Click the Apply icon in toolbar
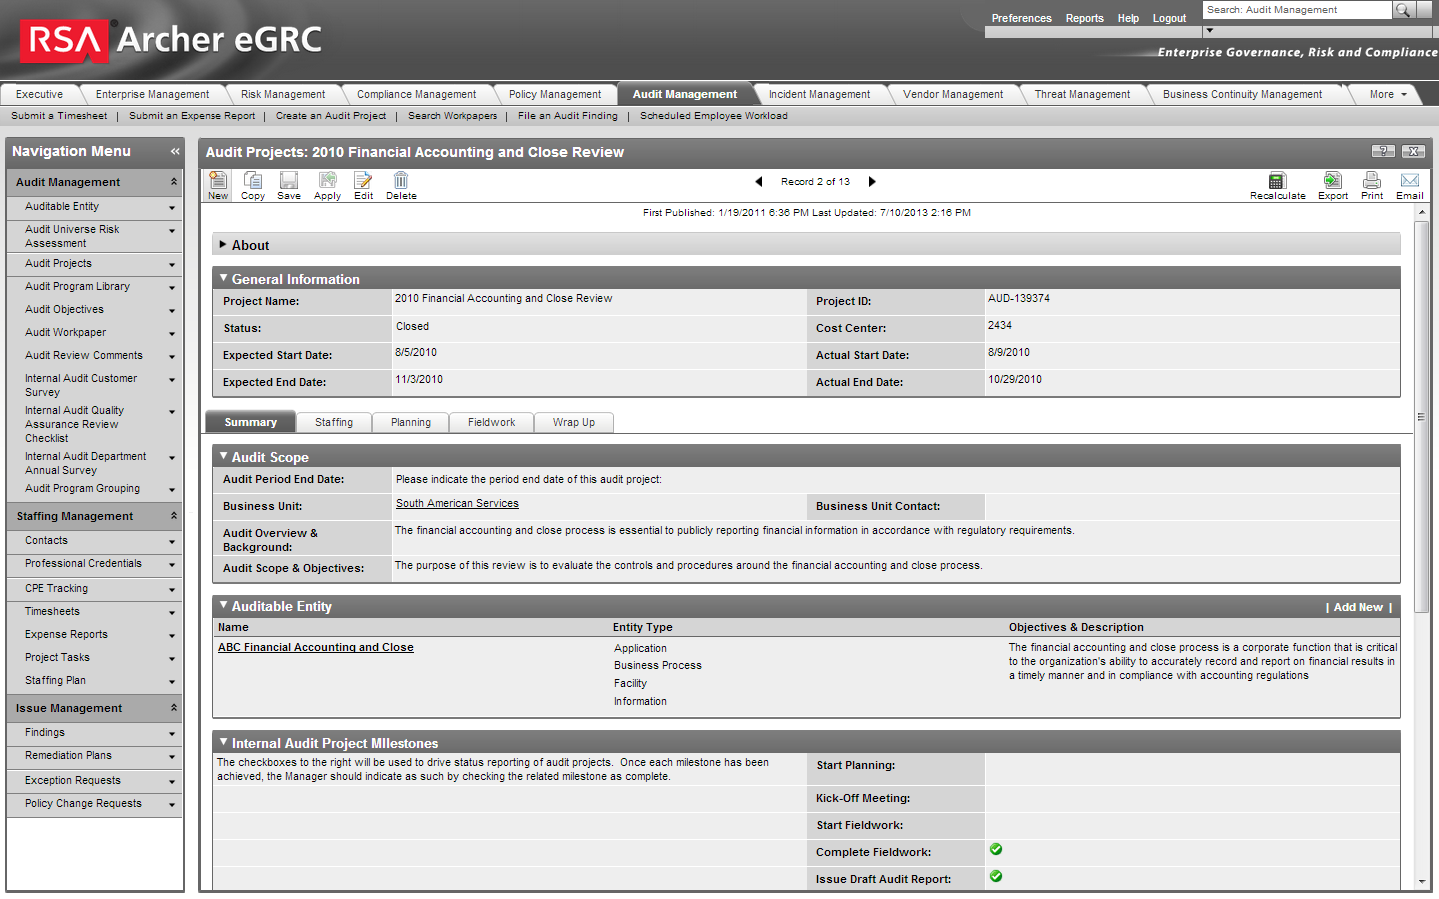 point(327,180)
